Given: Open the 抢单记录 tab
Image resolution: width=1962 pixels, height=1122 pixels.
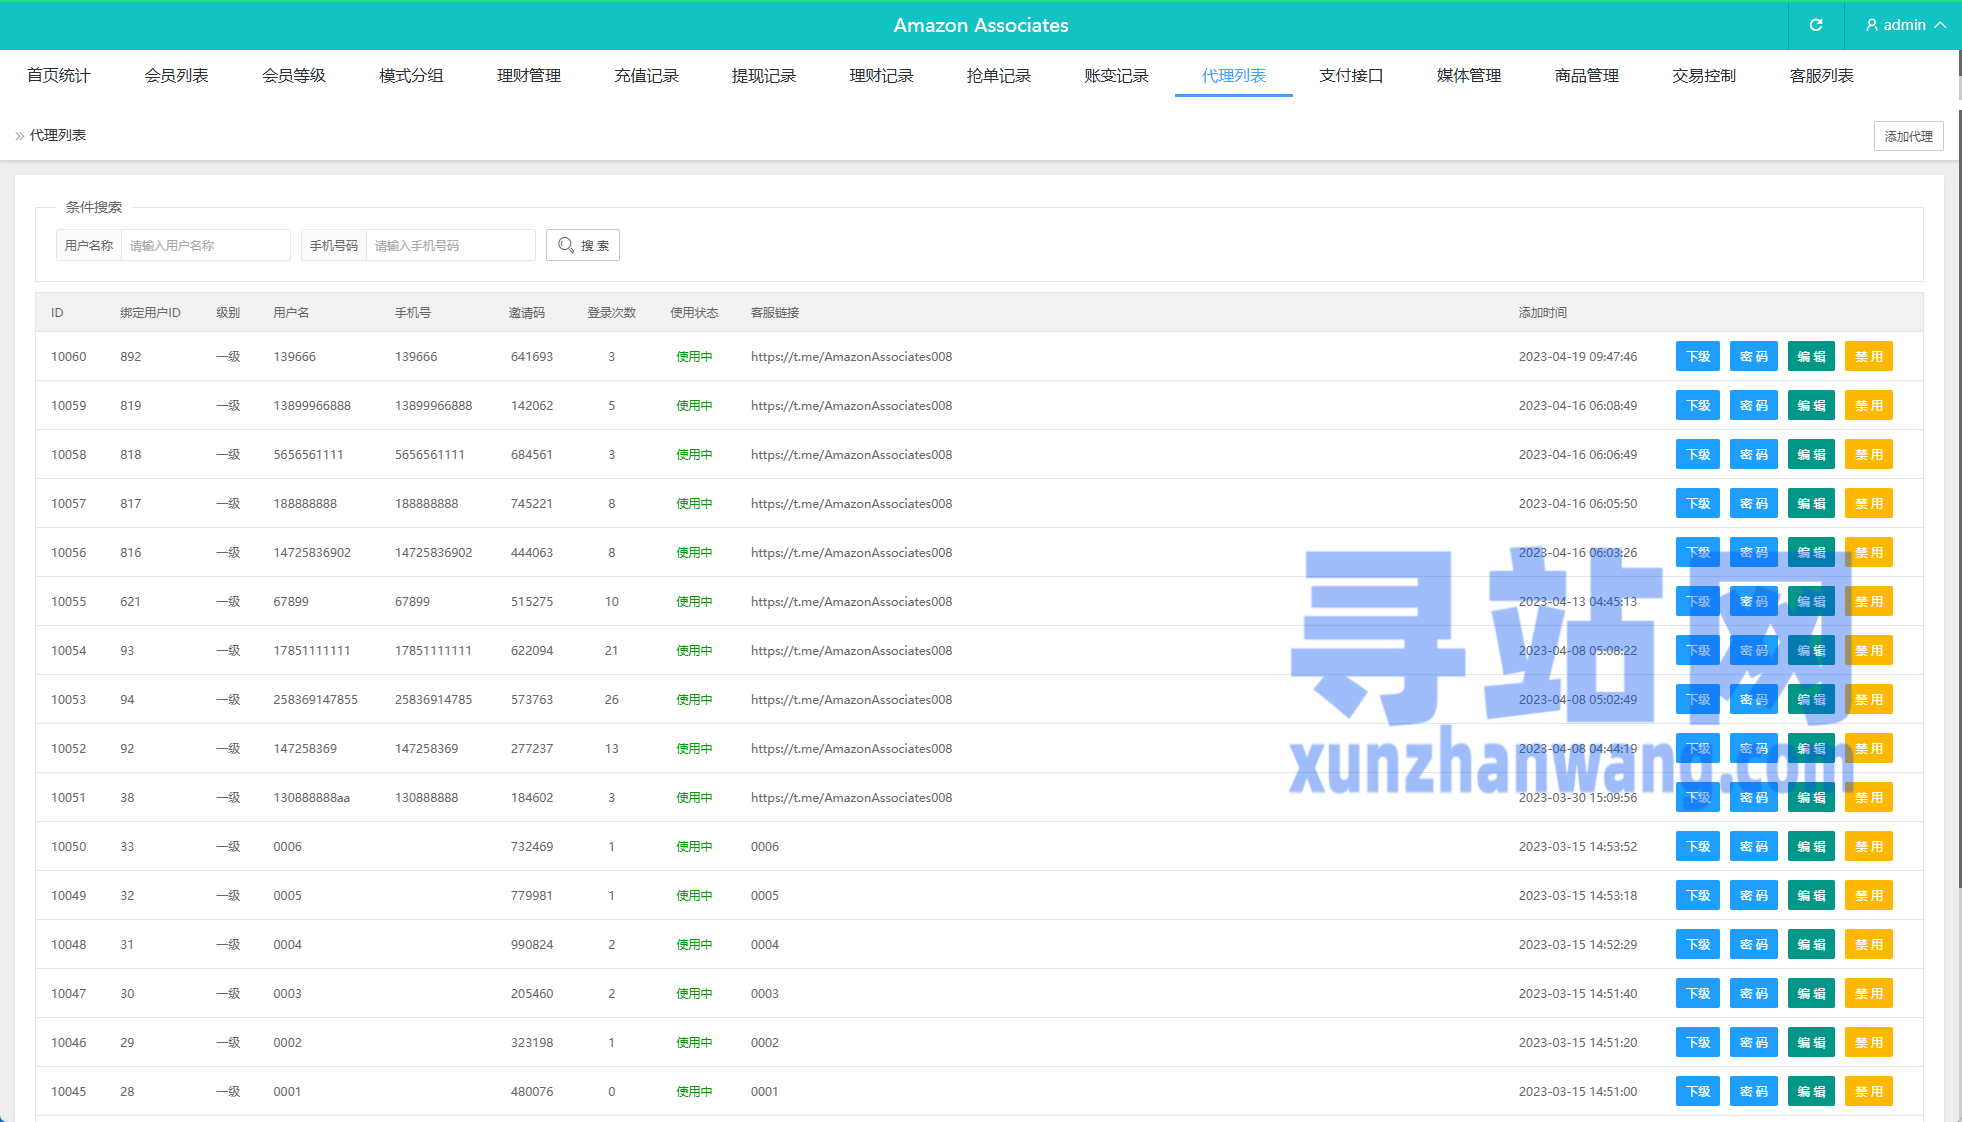Looking at the screenshot, I should (x=999, y=75).
